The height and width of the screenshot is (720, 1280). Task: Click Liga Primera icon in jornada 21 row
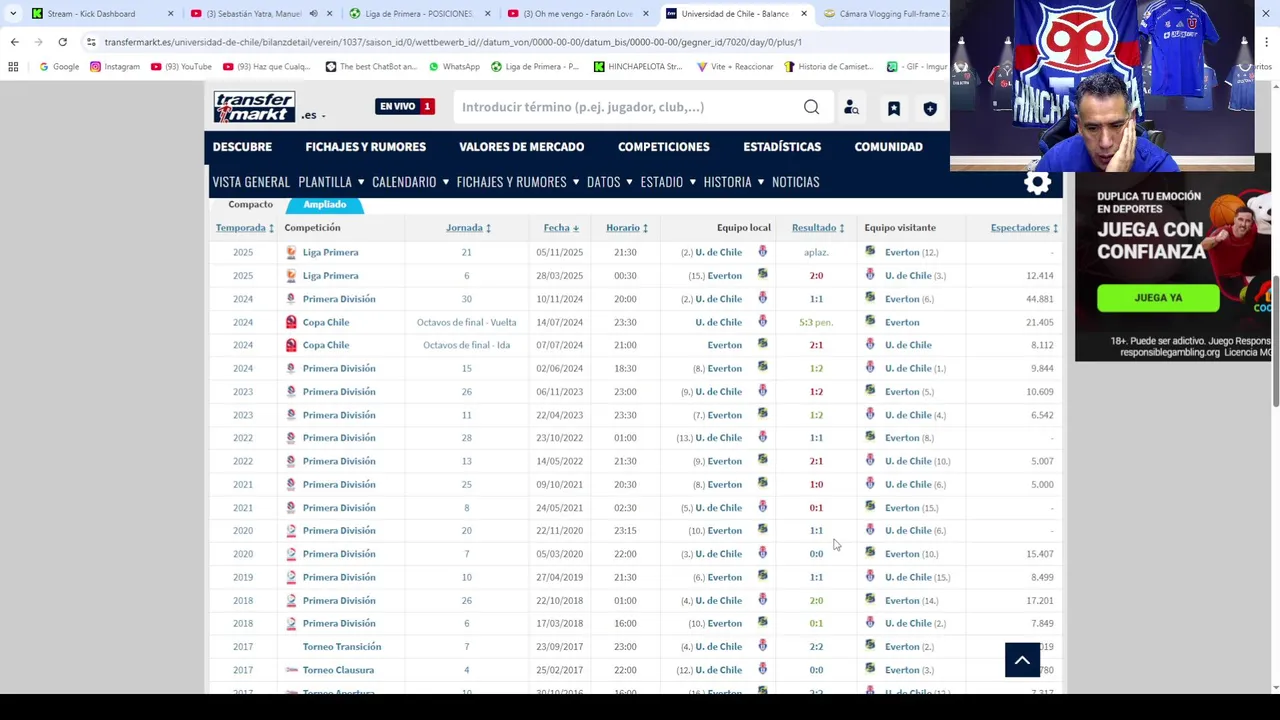coord(291,252)
